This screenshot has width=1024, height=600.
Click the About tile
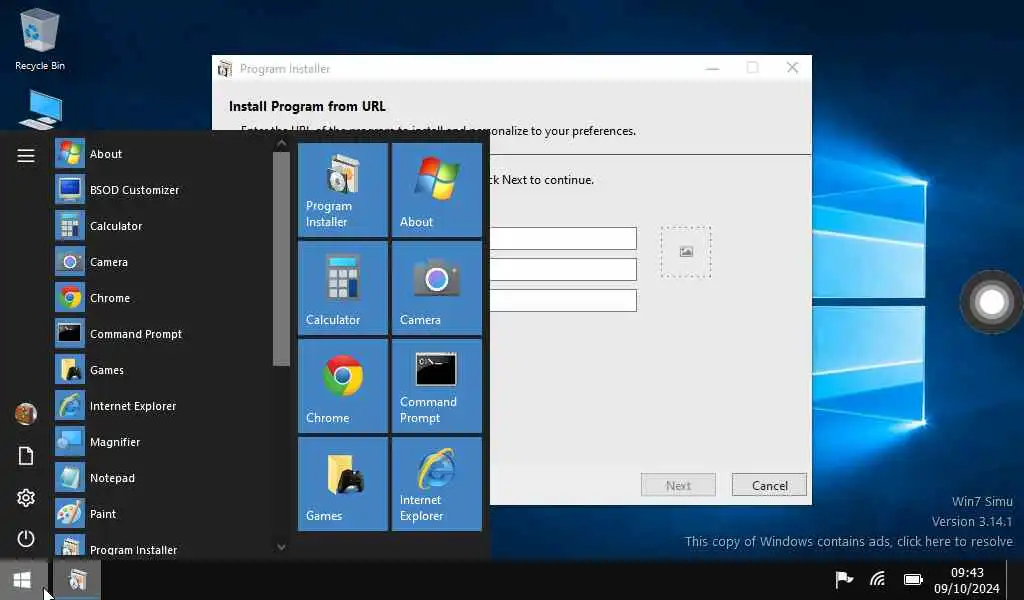pyautogui.click(x=437, y=190)
